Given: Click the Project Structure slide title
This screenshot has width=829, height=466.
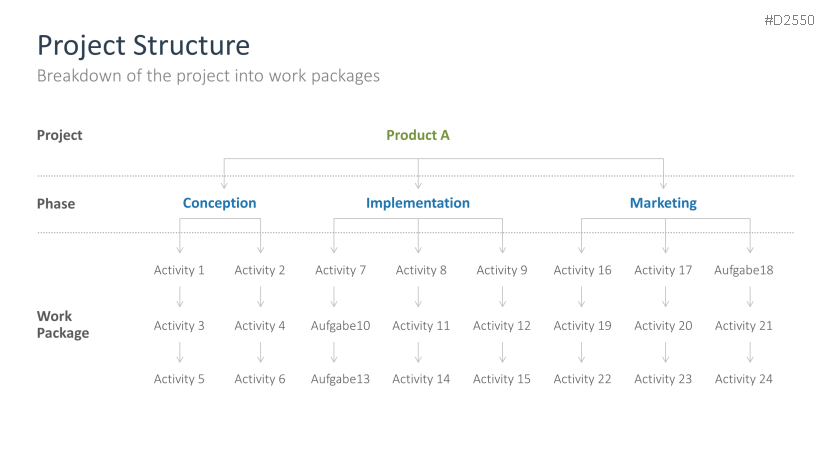Looking at the screenshot, I should click(143, 45).
